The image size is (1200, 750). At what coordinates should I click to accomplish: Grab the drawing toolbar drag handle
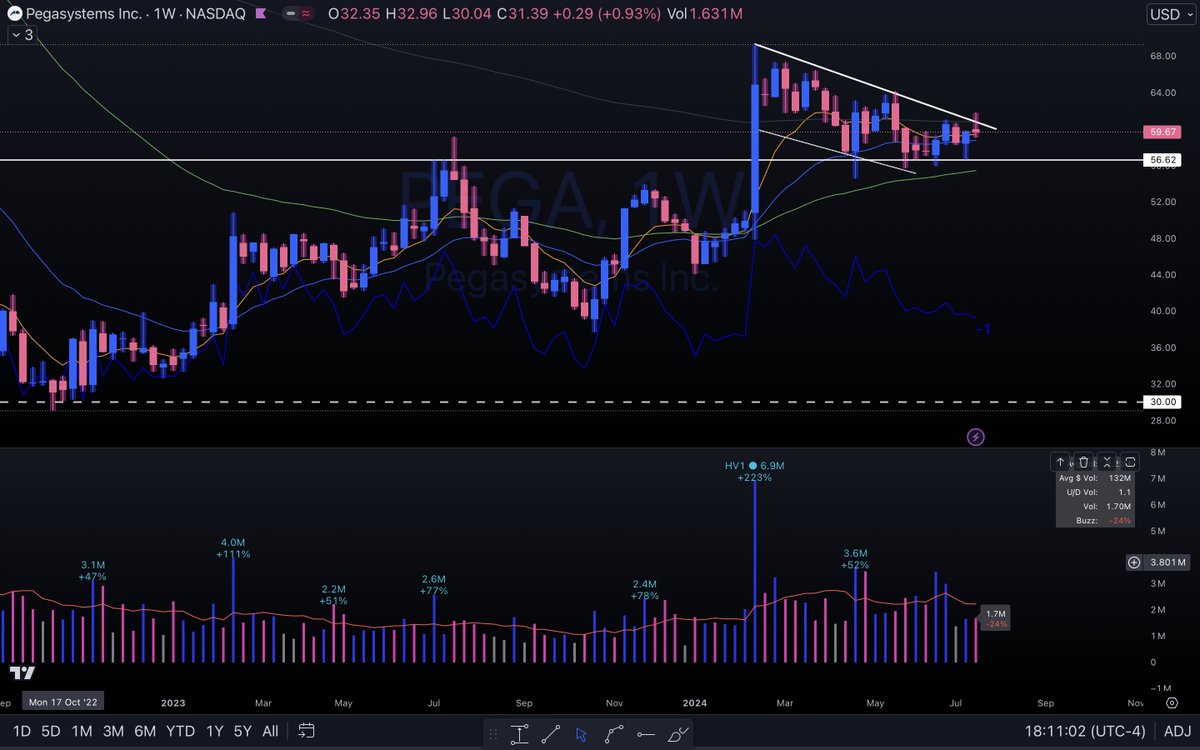[495, 734]
